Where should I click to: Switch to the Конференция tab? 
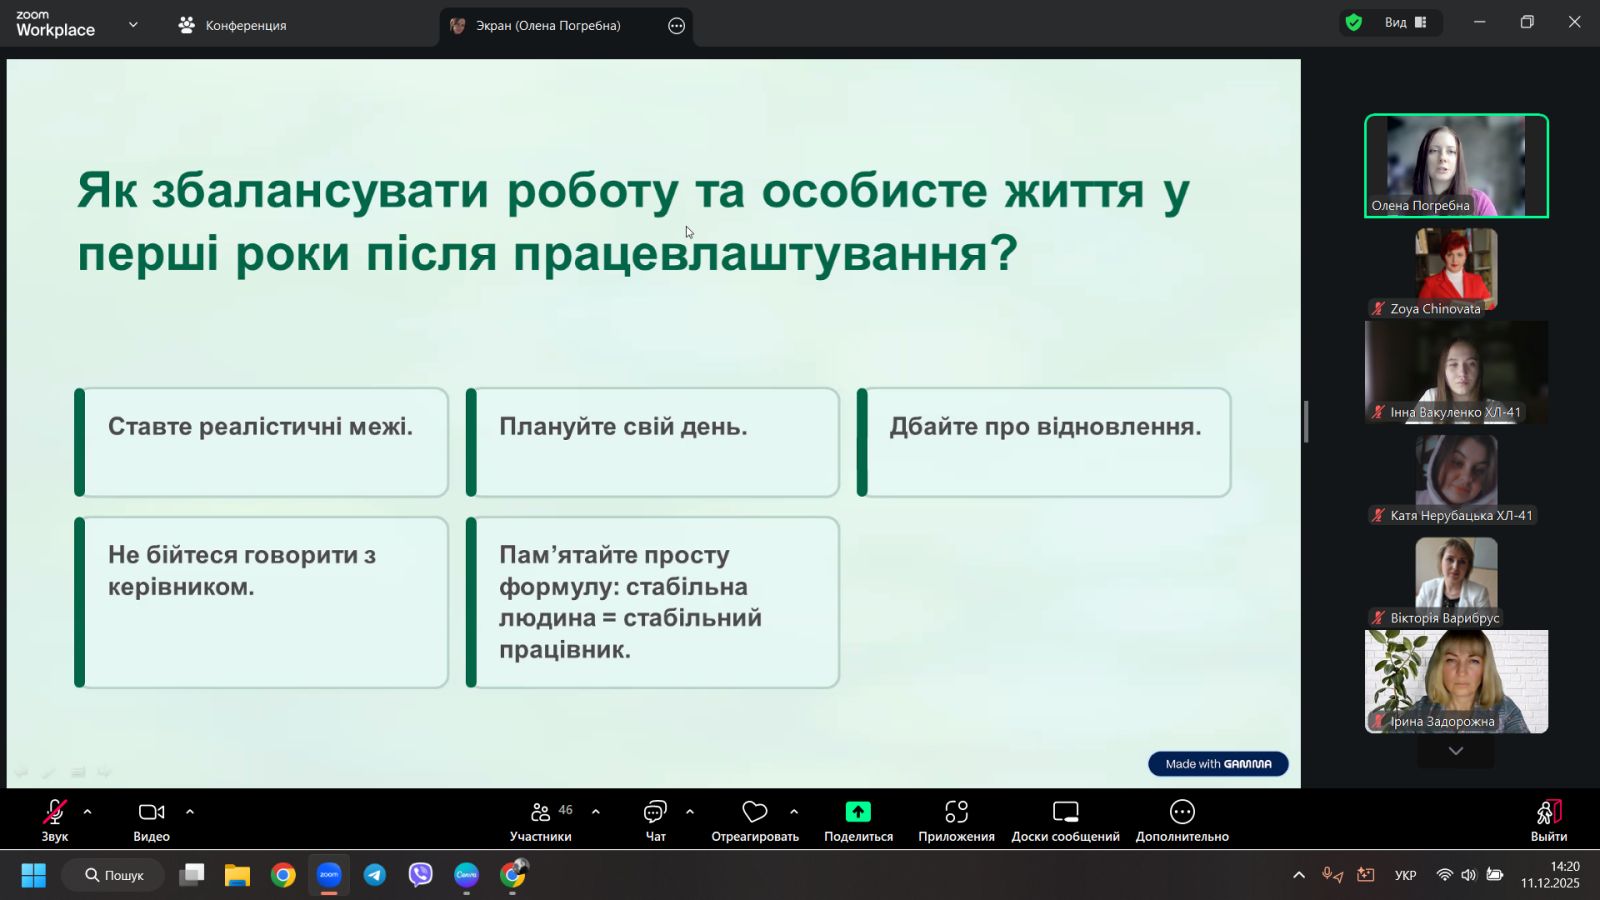point(233,26)
